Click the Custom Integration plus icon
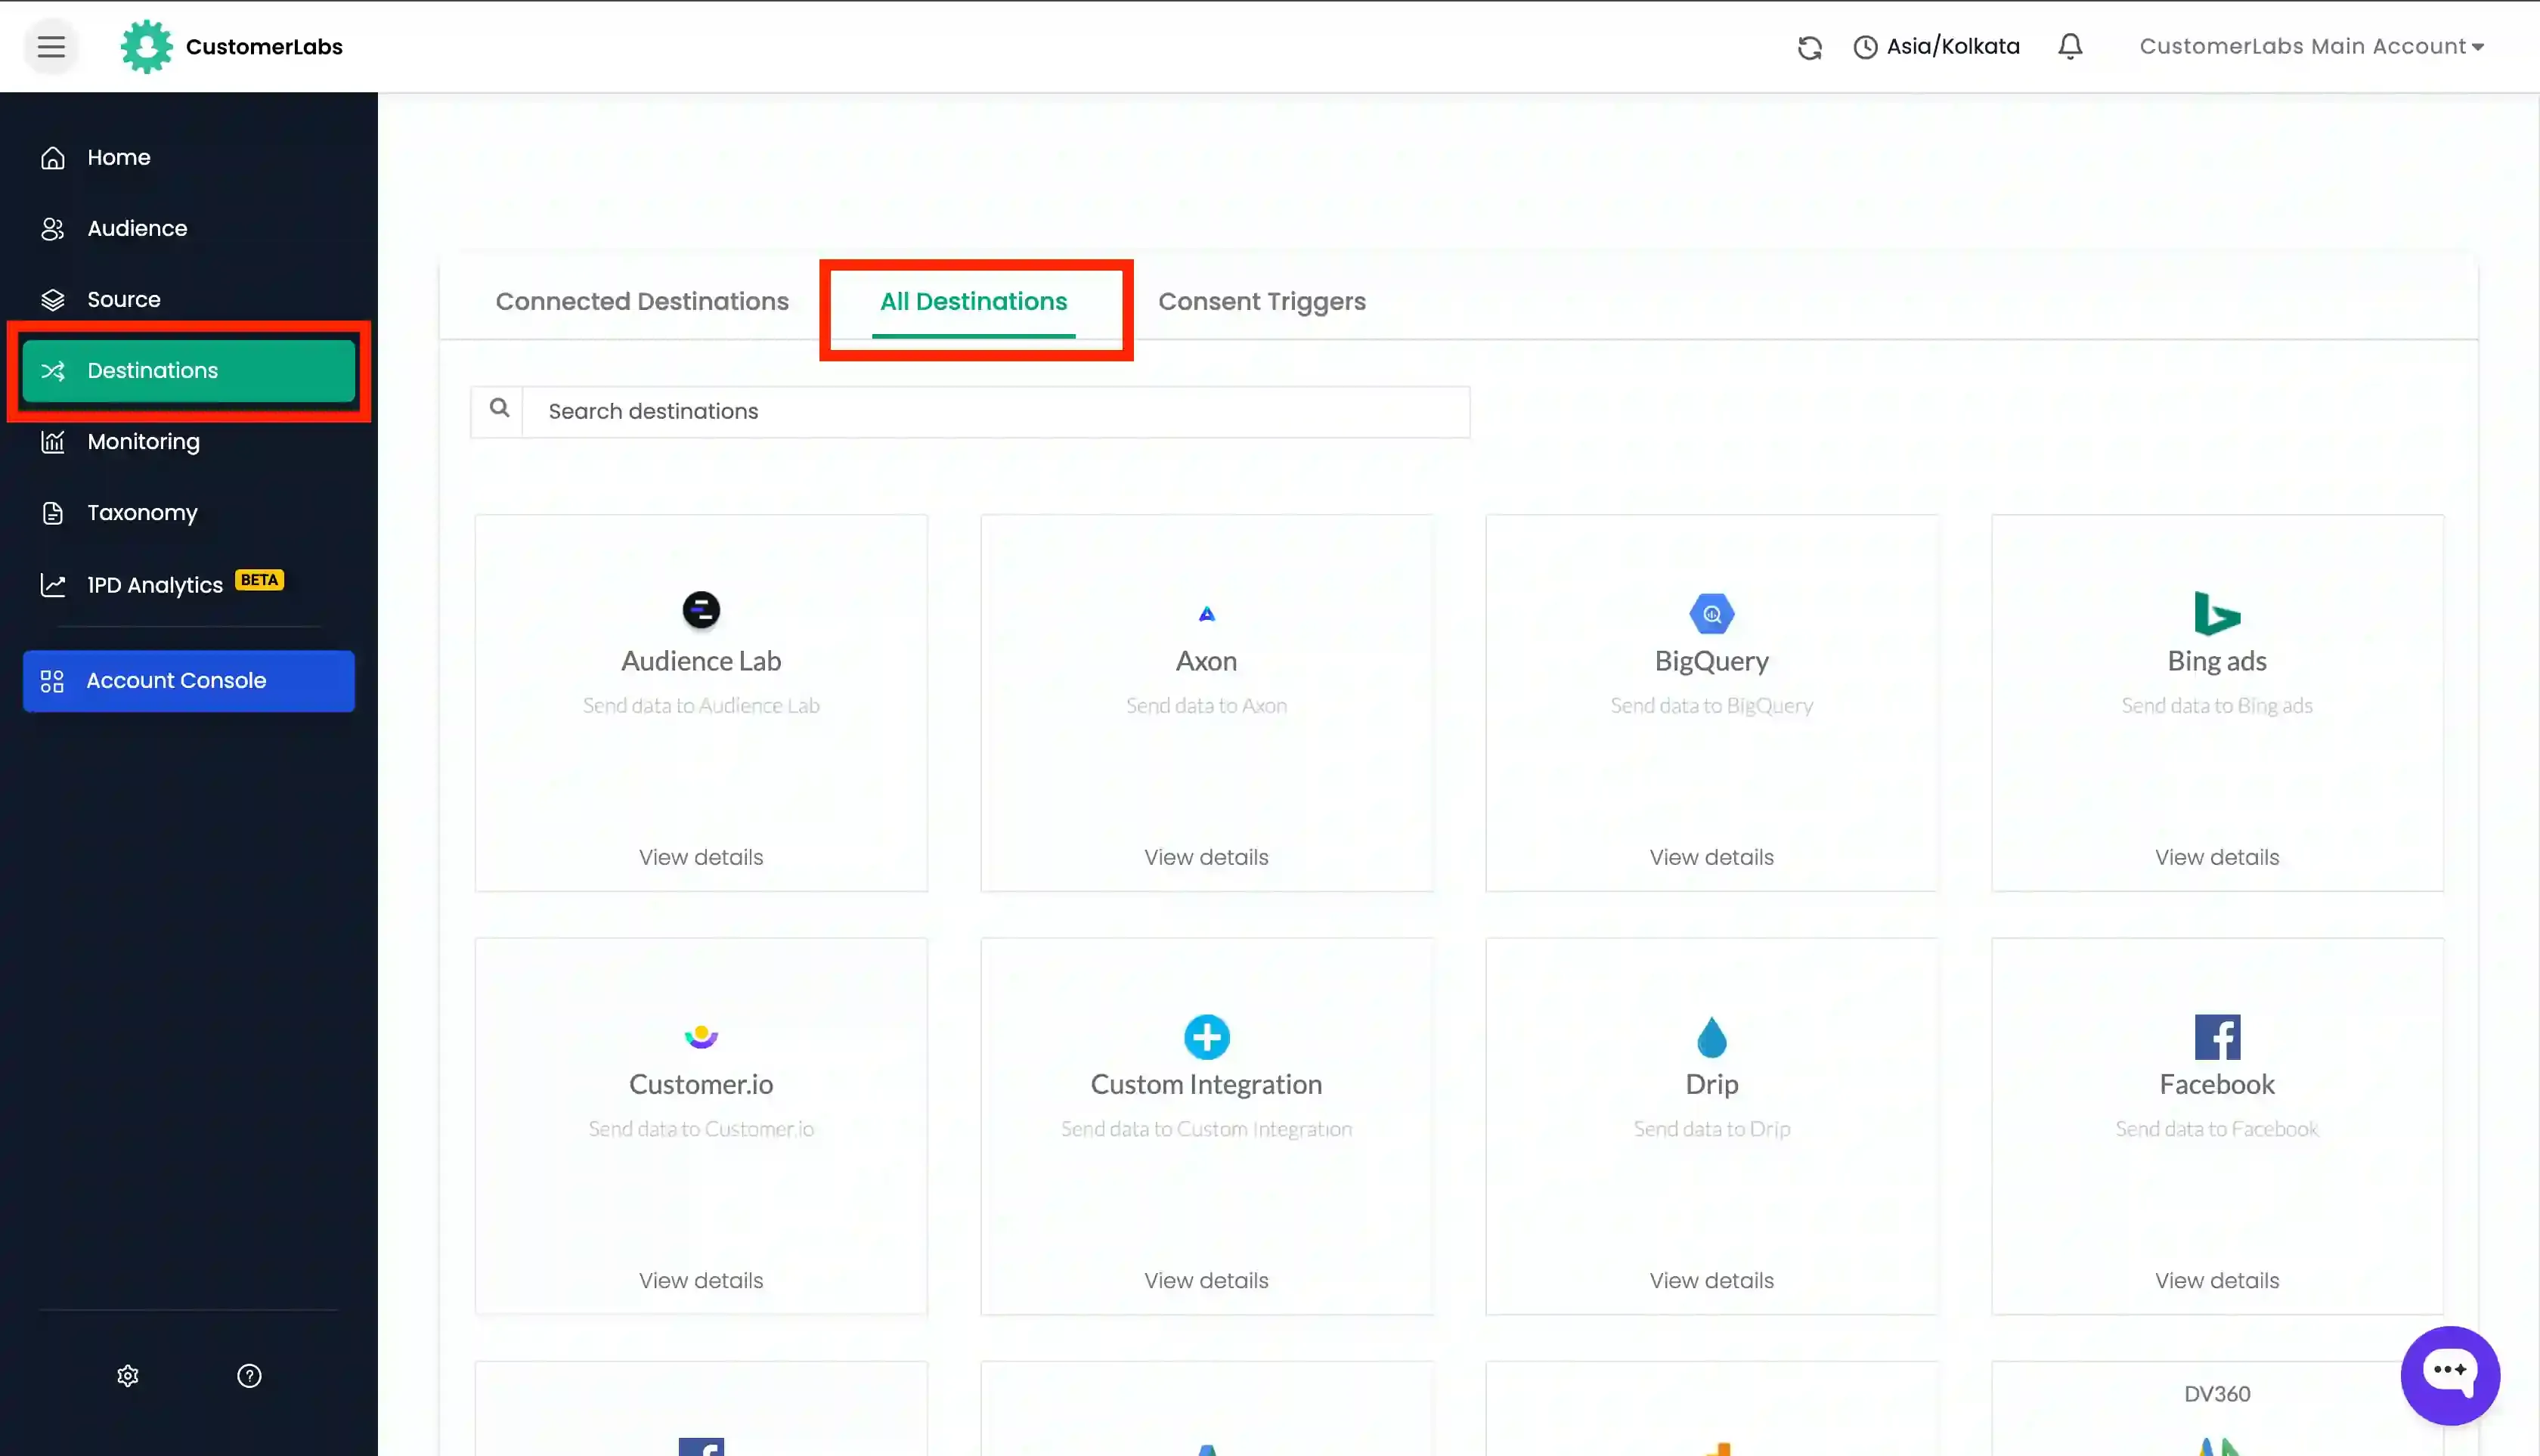 (1207, 1037)
